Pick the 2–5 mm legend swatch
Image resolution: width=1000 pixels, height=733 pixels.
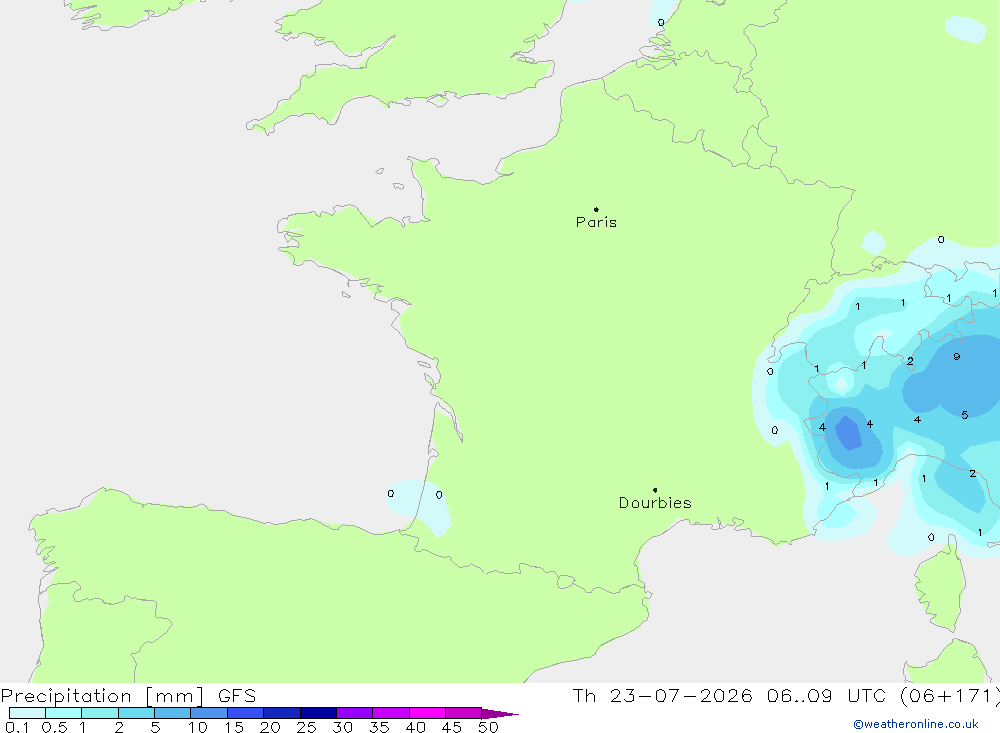136,713
